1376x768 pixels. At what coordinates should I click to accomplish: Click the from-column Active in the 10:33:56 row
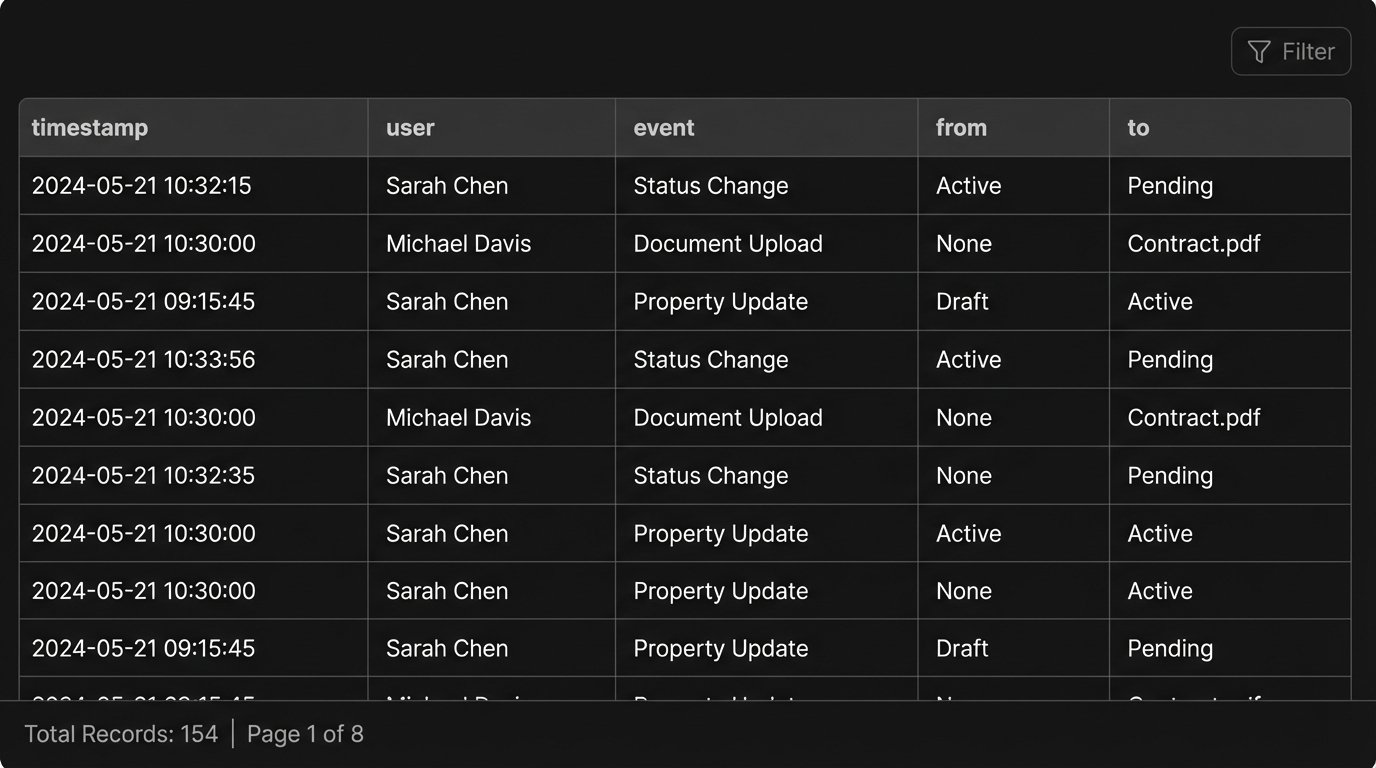click(x=968, y=360)
